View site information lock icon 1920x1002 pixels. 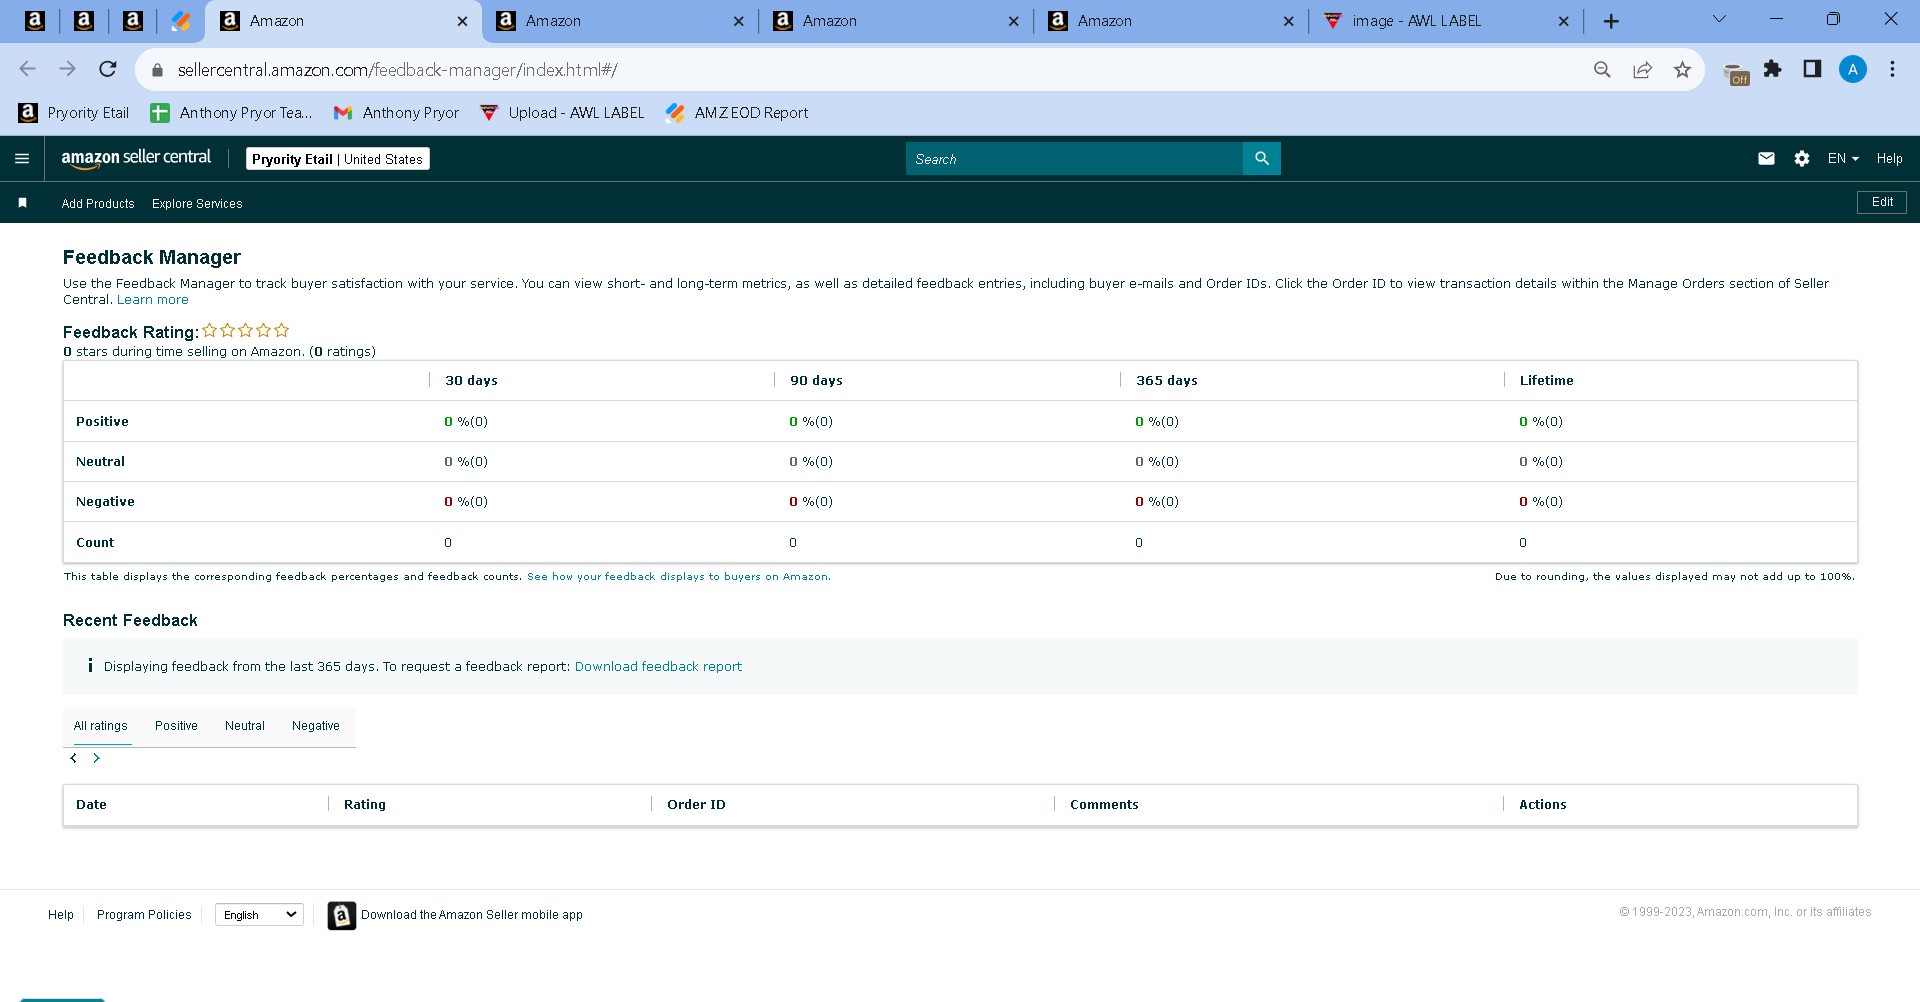click(x=157, y=70)
